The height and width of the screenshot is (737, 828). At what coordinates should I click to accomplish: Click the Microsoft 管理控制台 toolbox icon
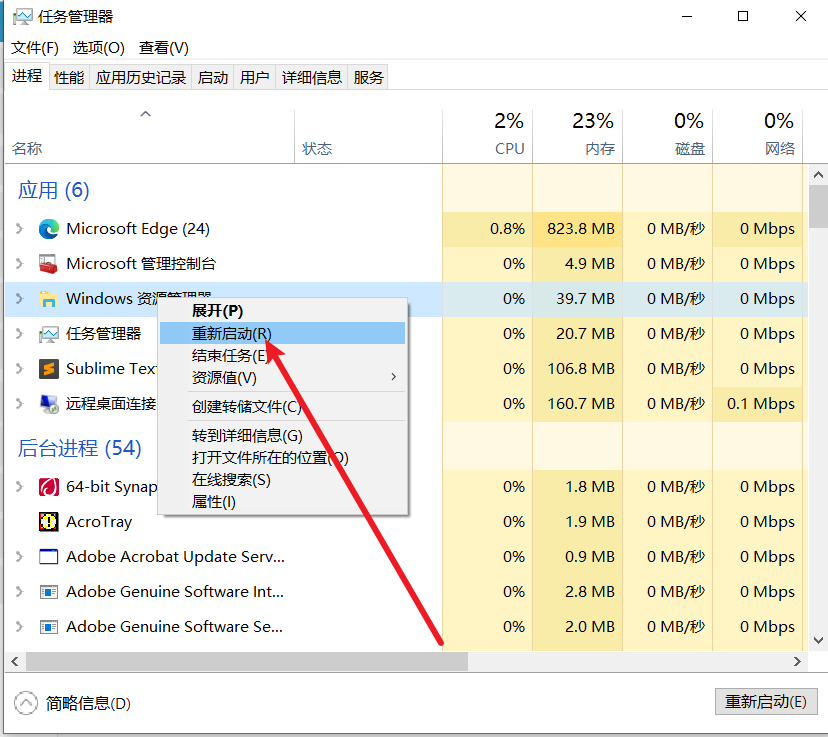click(x=49, y=264)
